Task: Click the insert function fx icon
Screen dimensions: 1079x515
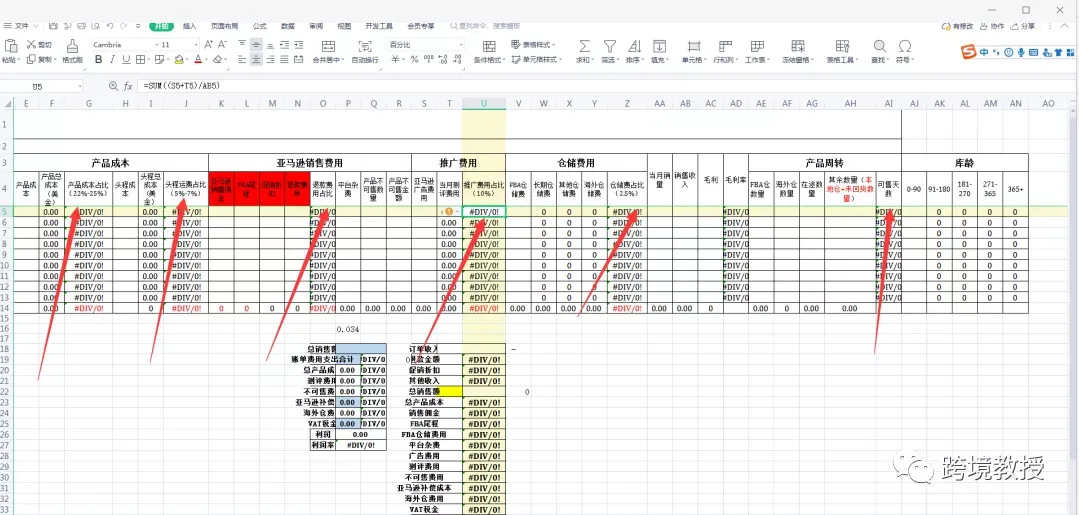Action: 128,86
